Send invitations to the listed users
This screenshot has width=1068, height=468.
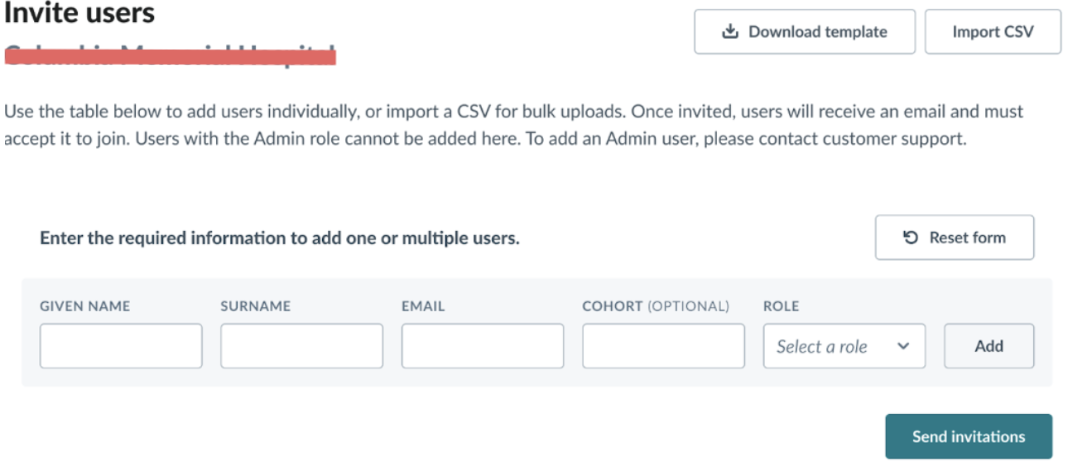(x=969, y=437)
